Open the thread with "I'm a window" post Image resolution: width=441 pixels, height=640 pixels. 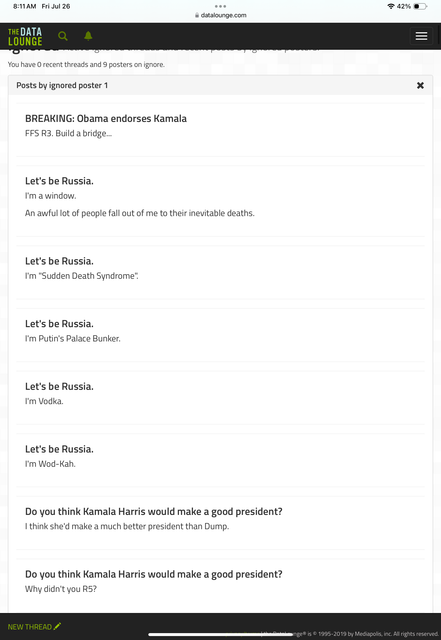pyautogui.click(x=59, y=181)
